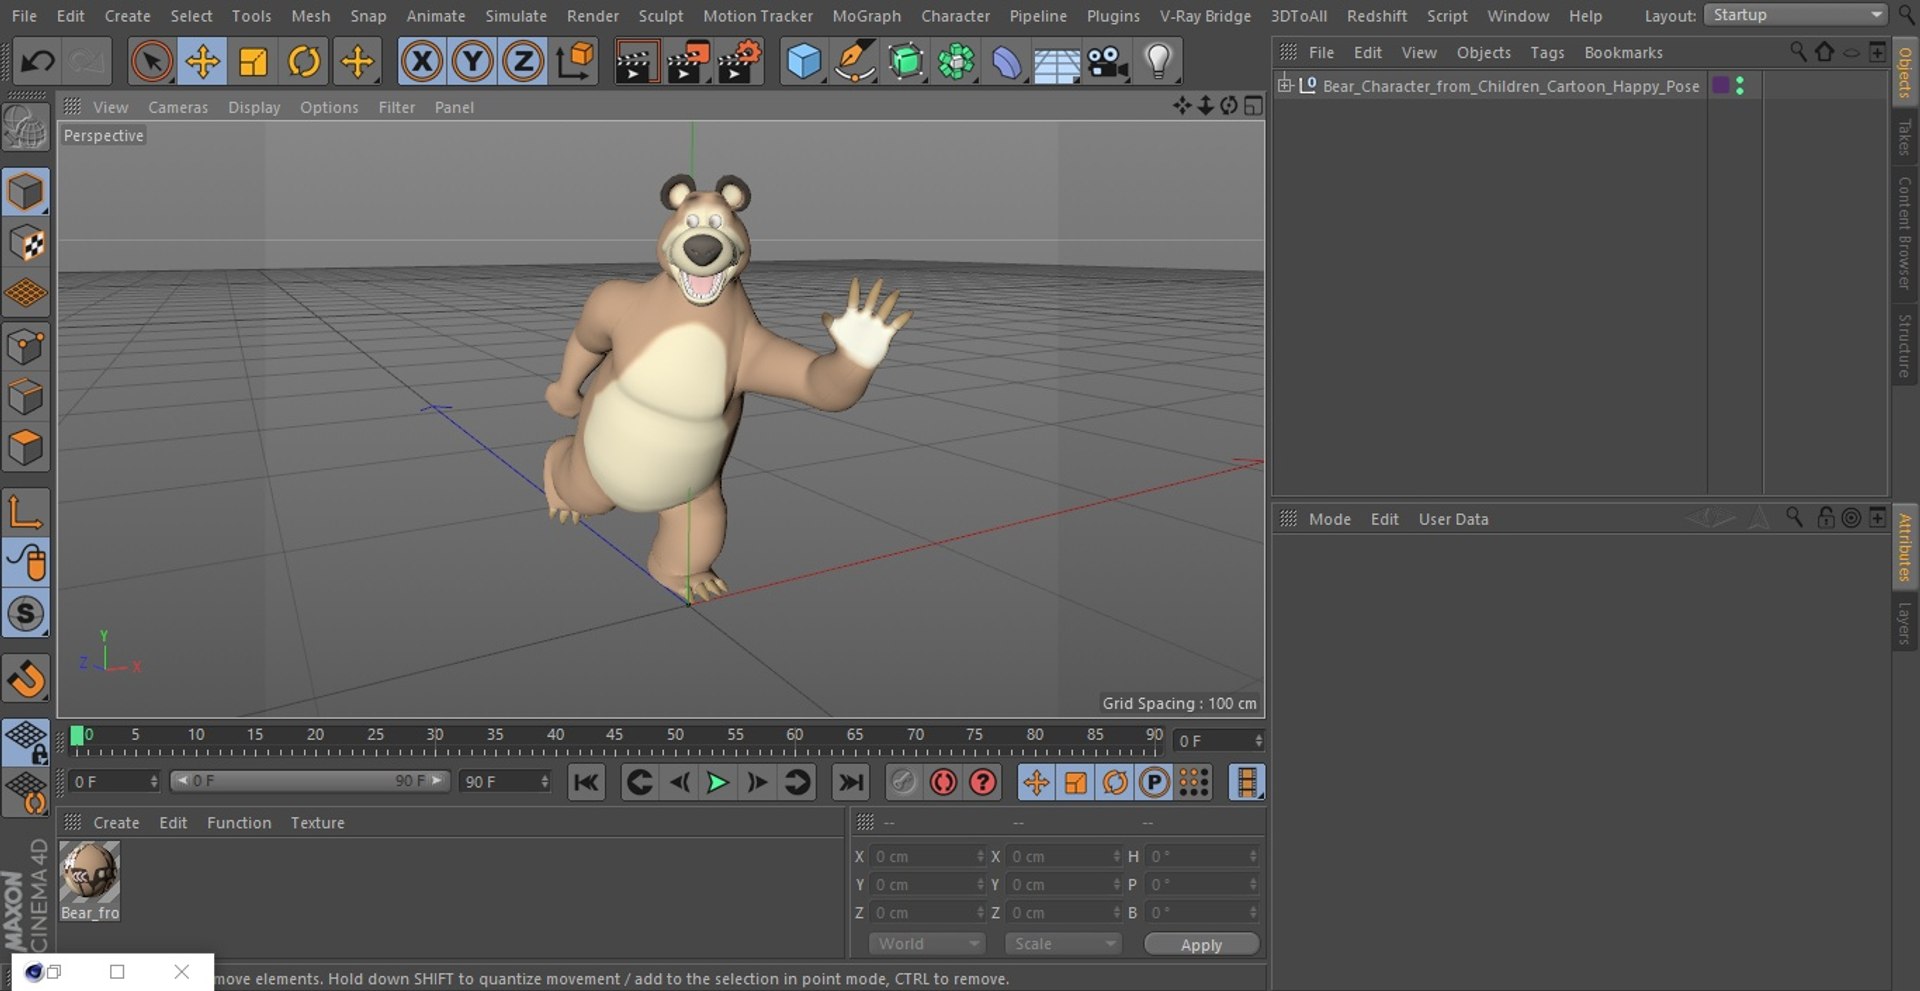Select Edges mode in left sidebar

click(26, 397)
